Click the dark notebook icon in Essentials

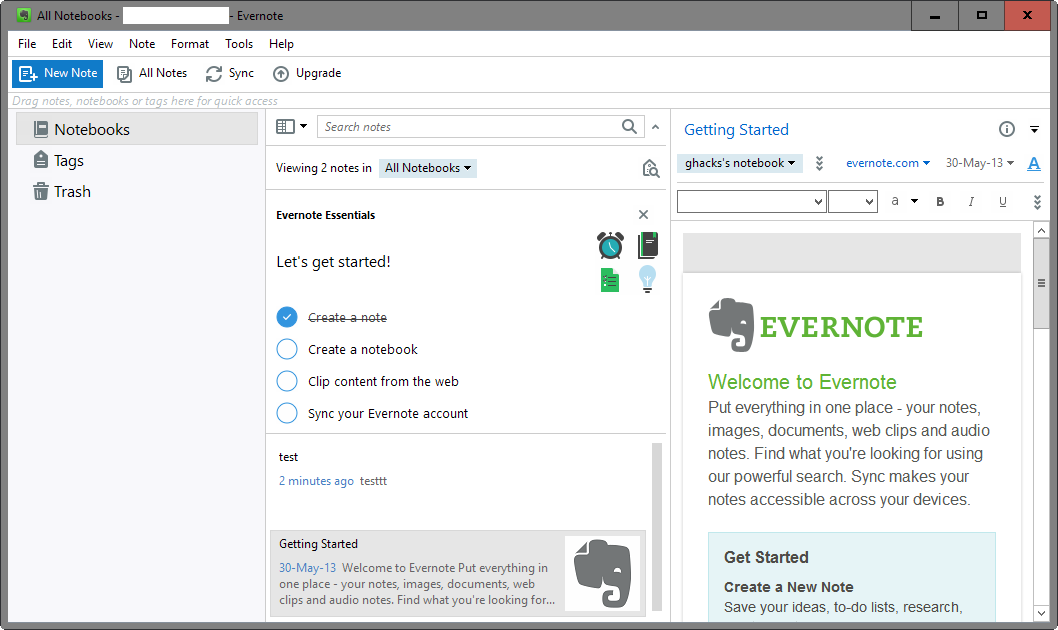click(648, 245)
